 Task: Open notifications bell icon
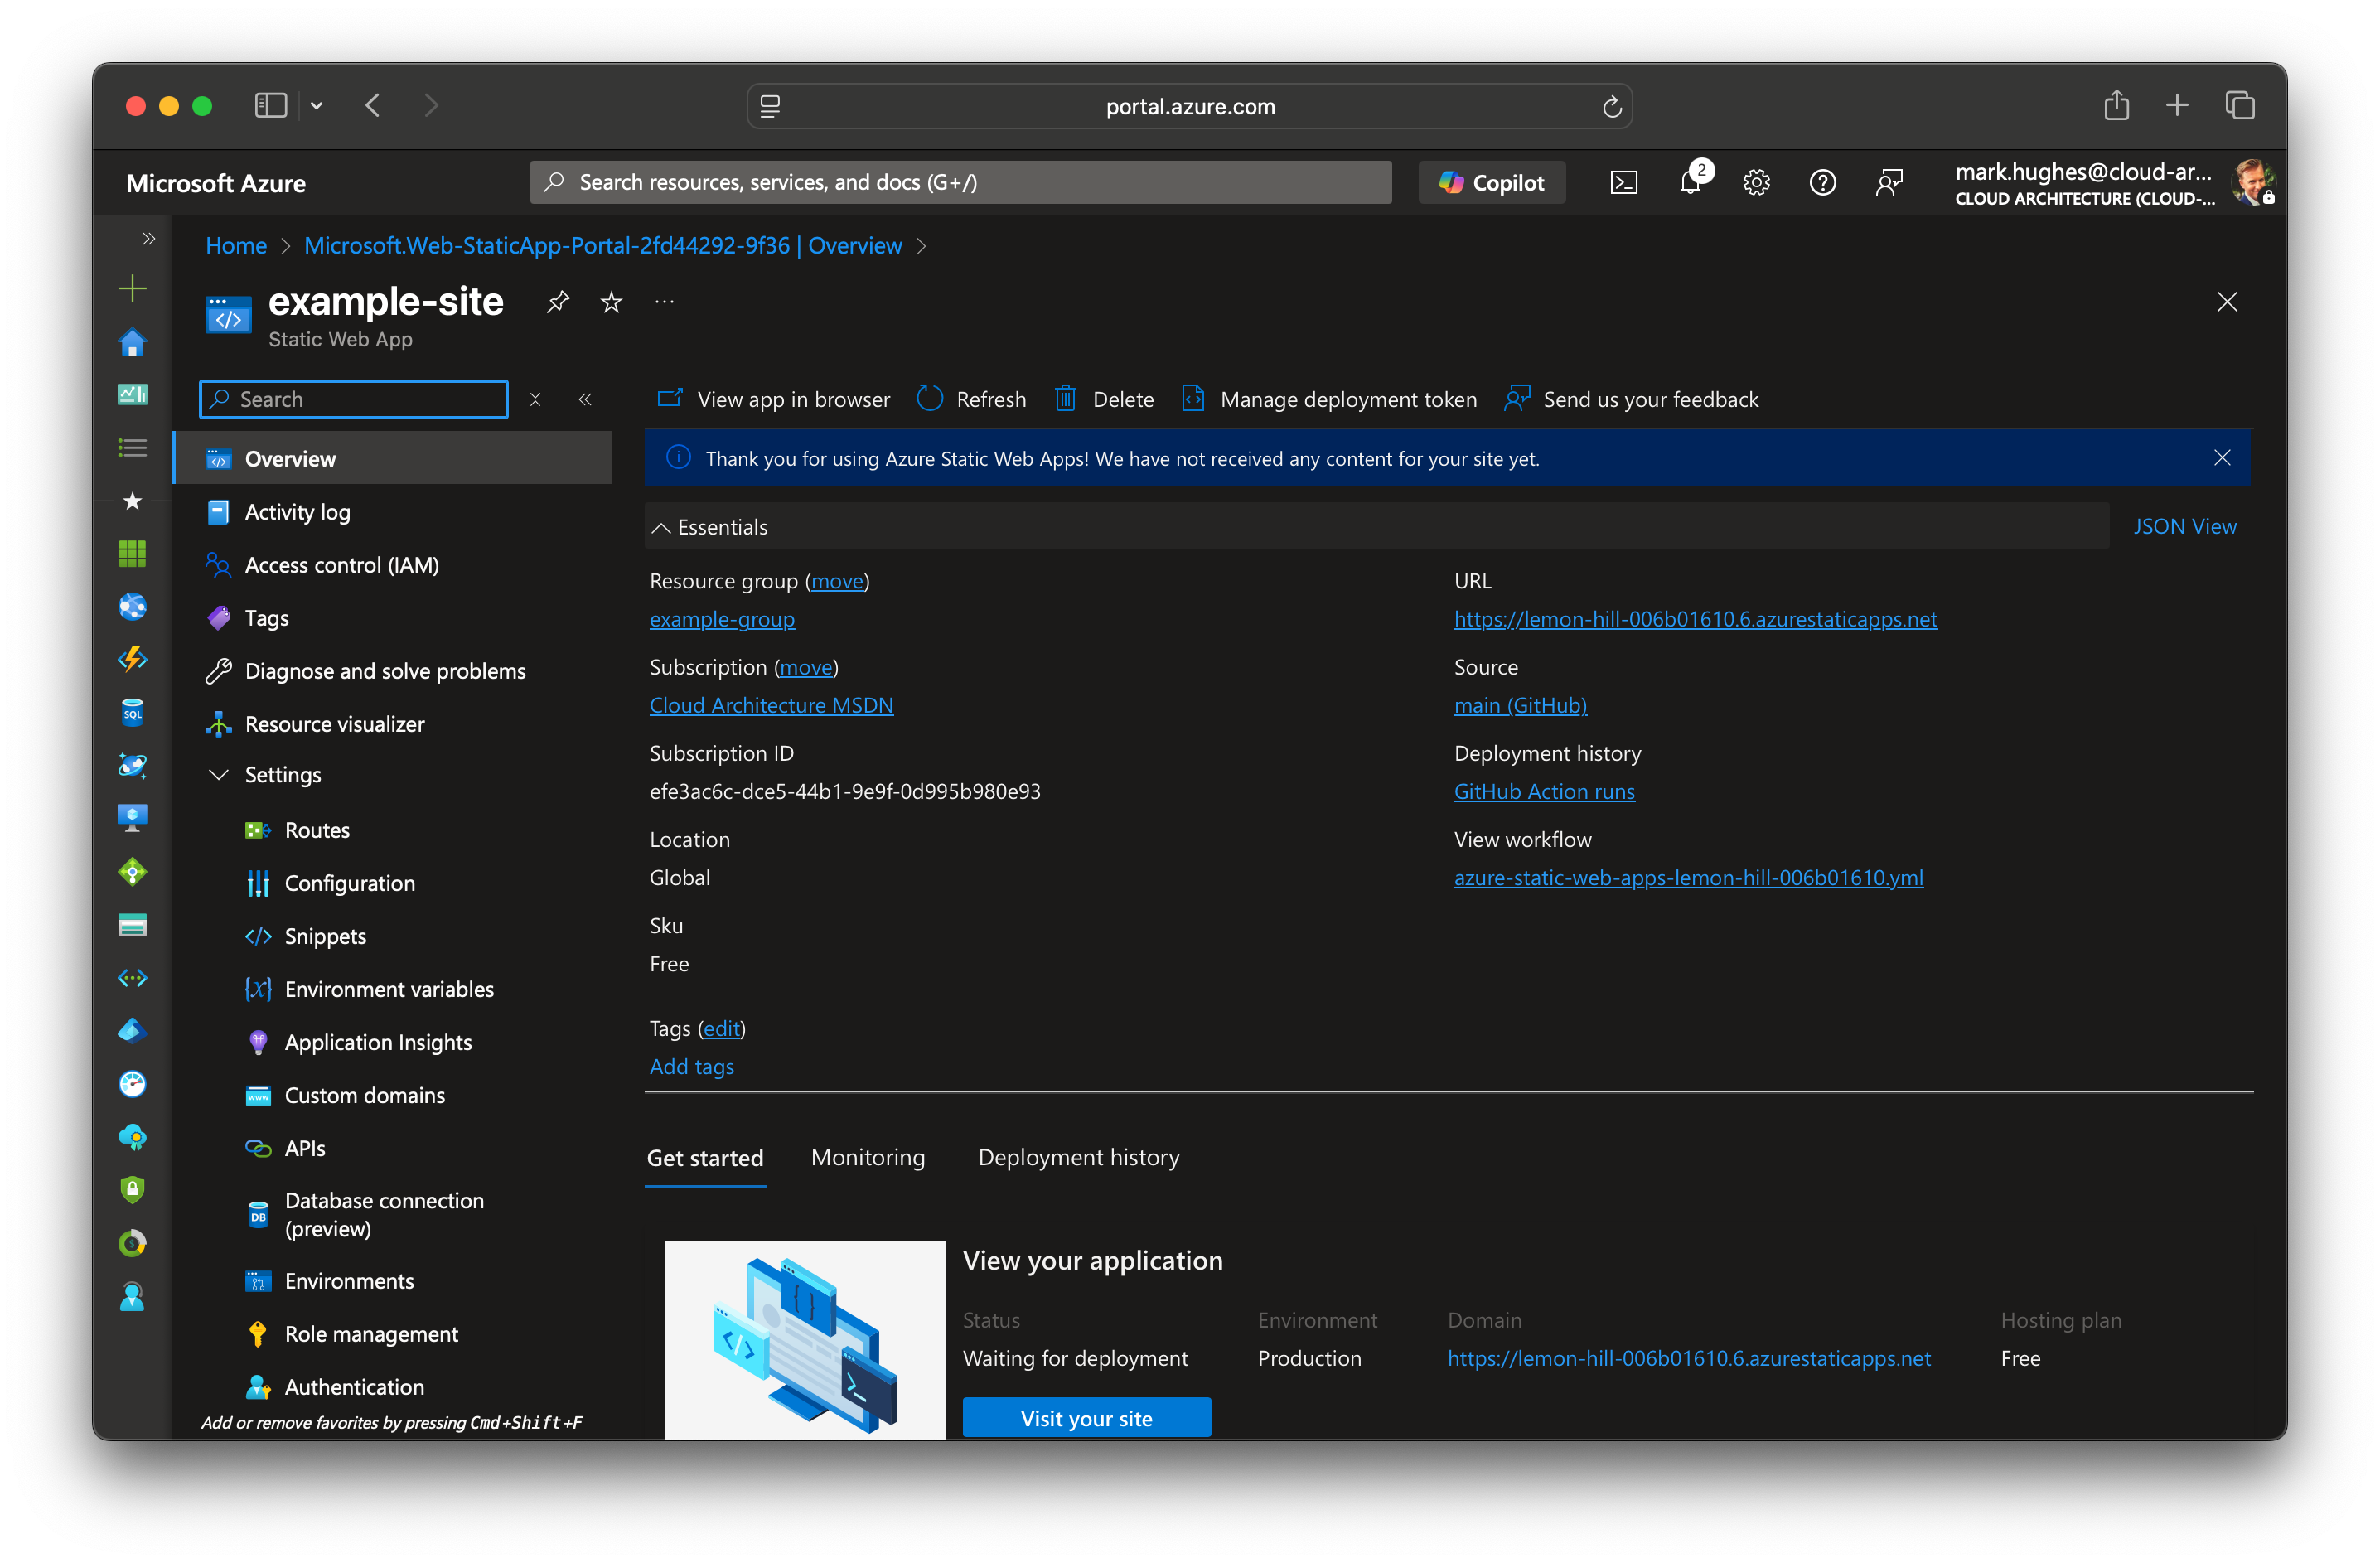[1691, 182]
